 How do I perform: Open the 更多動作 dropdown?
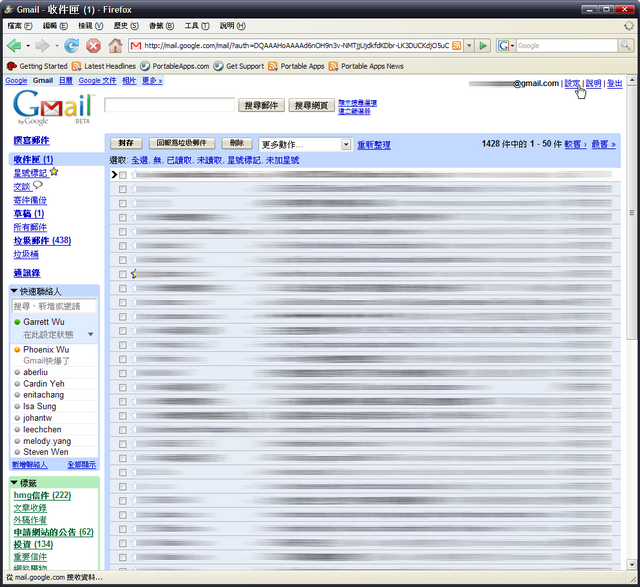pos(305,145)
